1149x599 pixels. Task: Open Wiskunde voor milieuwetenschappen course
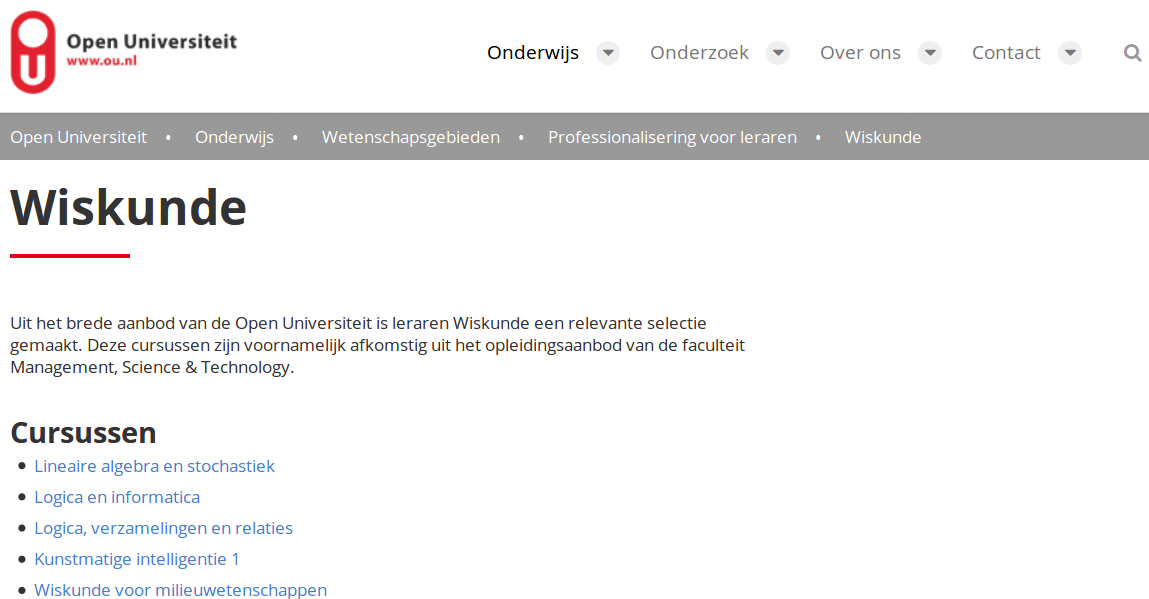click(181, 589)
